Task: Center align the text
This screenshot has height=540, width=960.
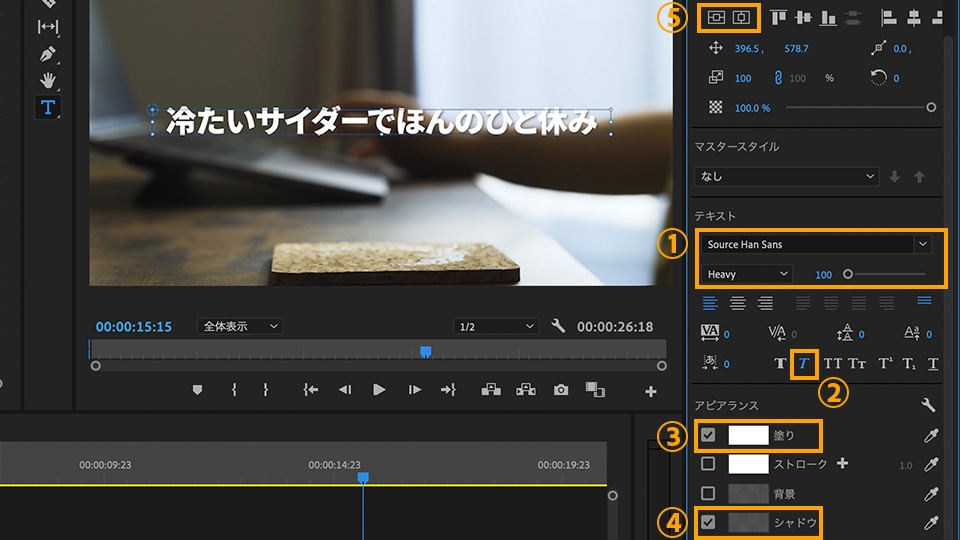Action: pos(737,302)
